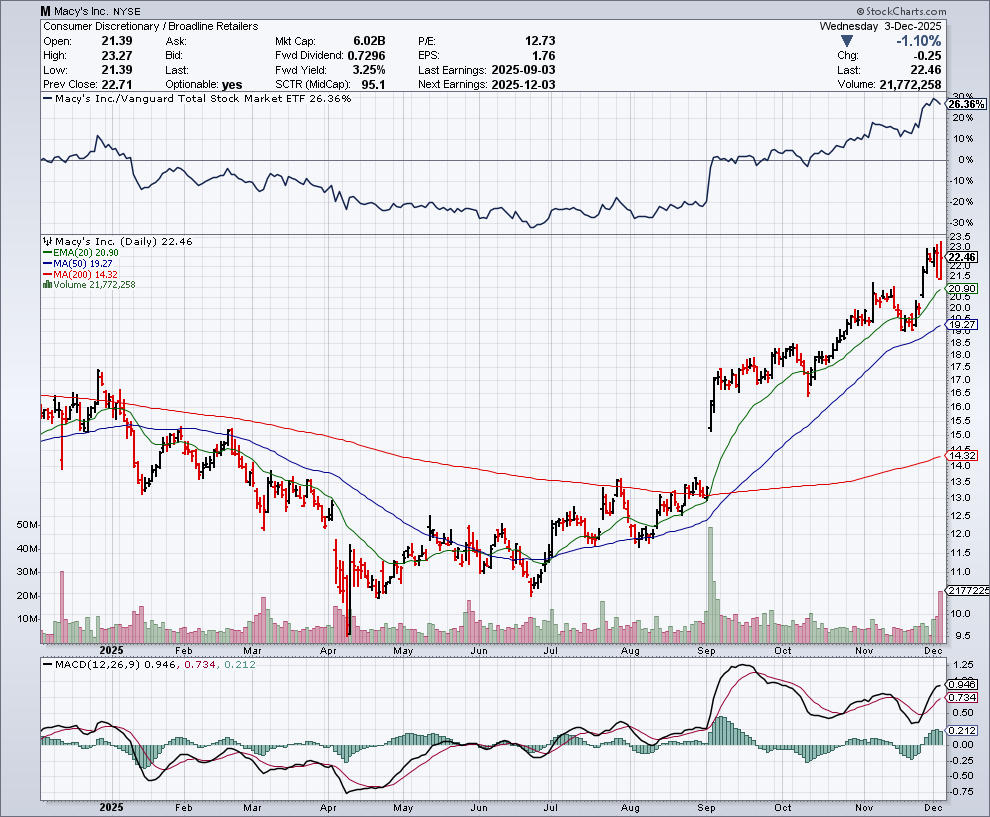Click the 0.212 MACD histogram value tag
Image resolution: width=990 pixels, height=817 pixels.
pos(961,730)
